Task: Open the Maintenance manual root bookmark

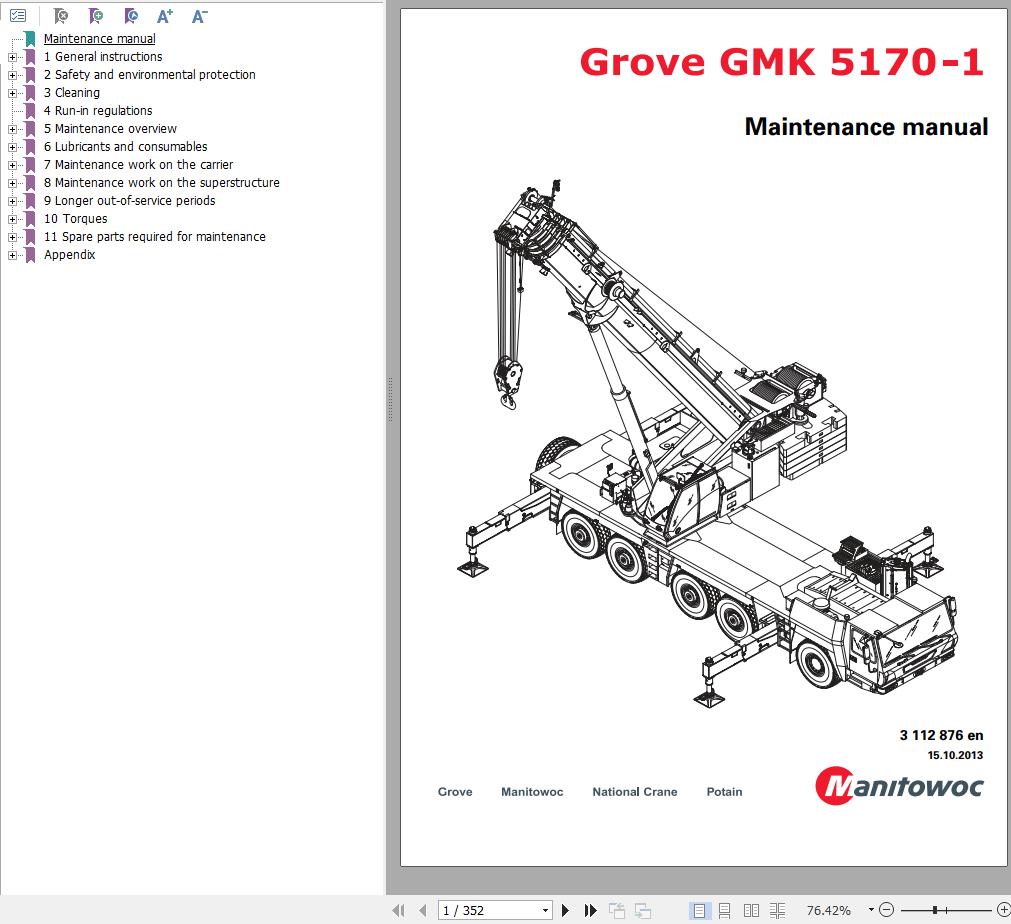Action: (x=99, y=39)
